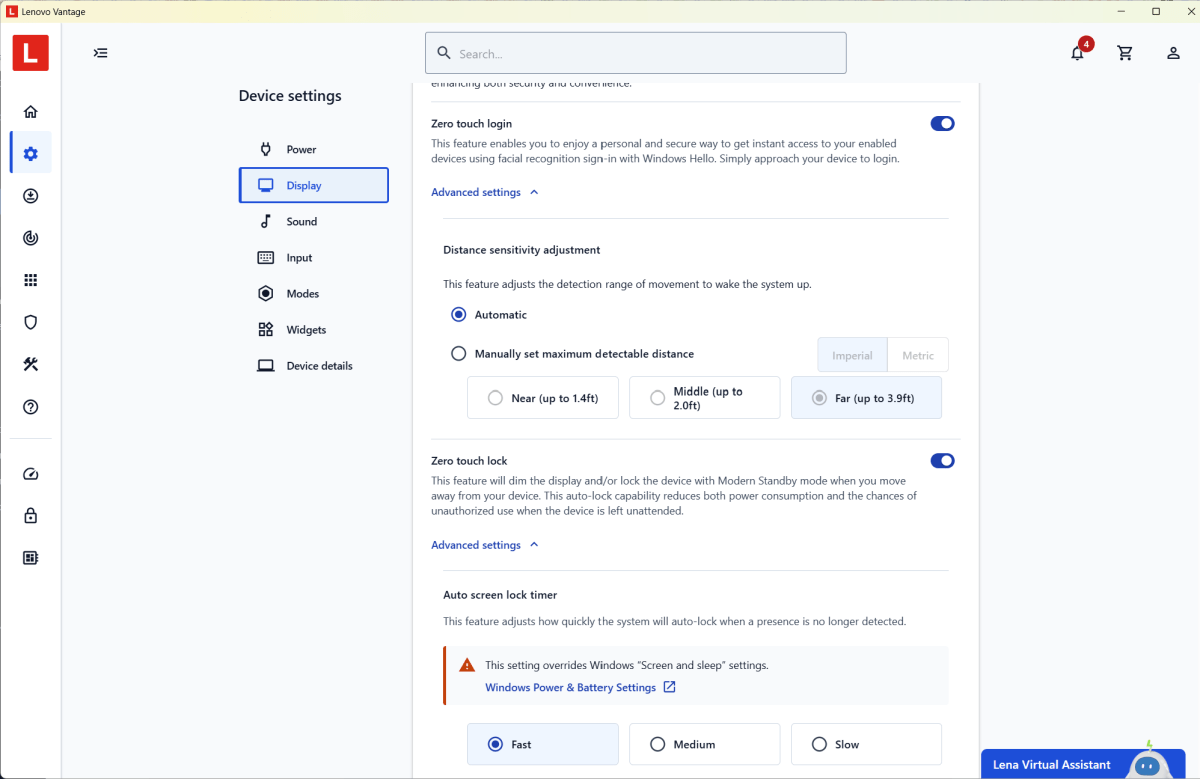Choose Far (up to 3.9ft) option
The image size is (1200, 779).
click(867, 398)
